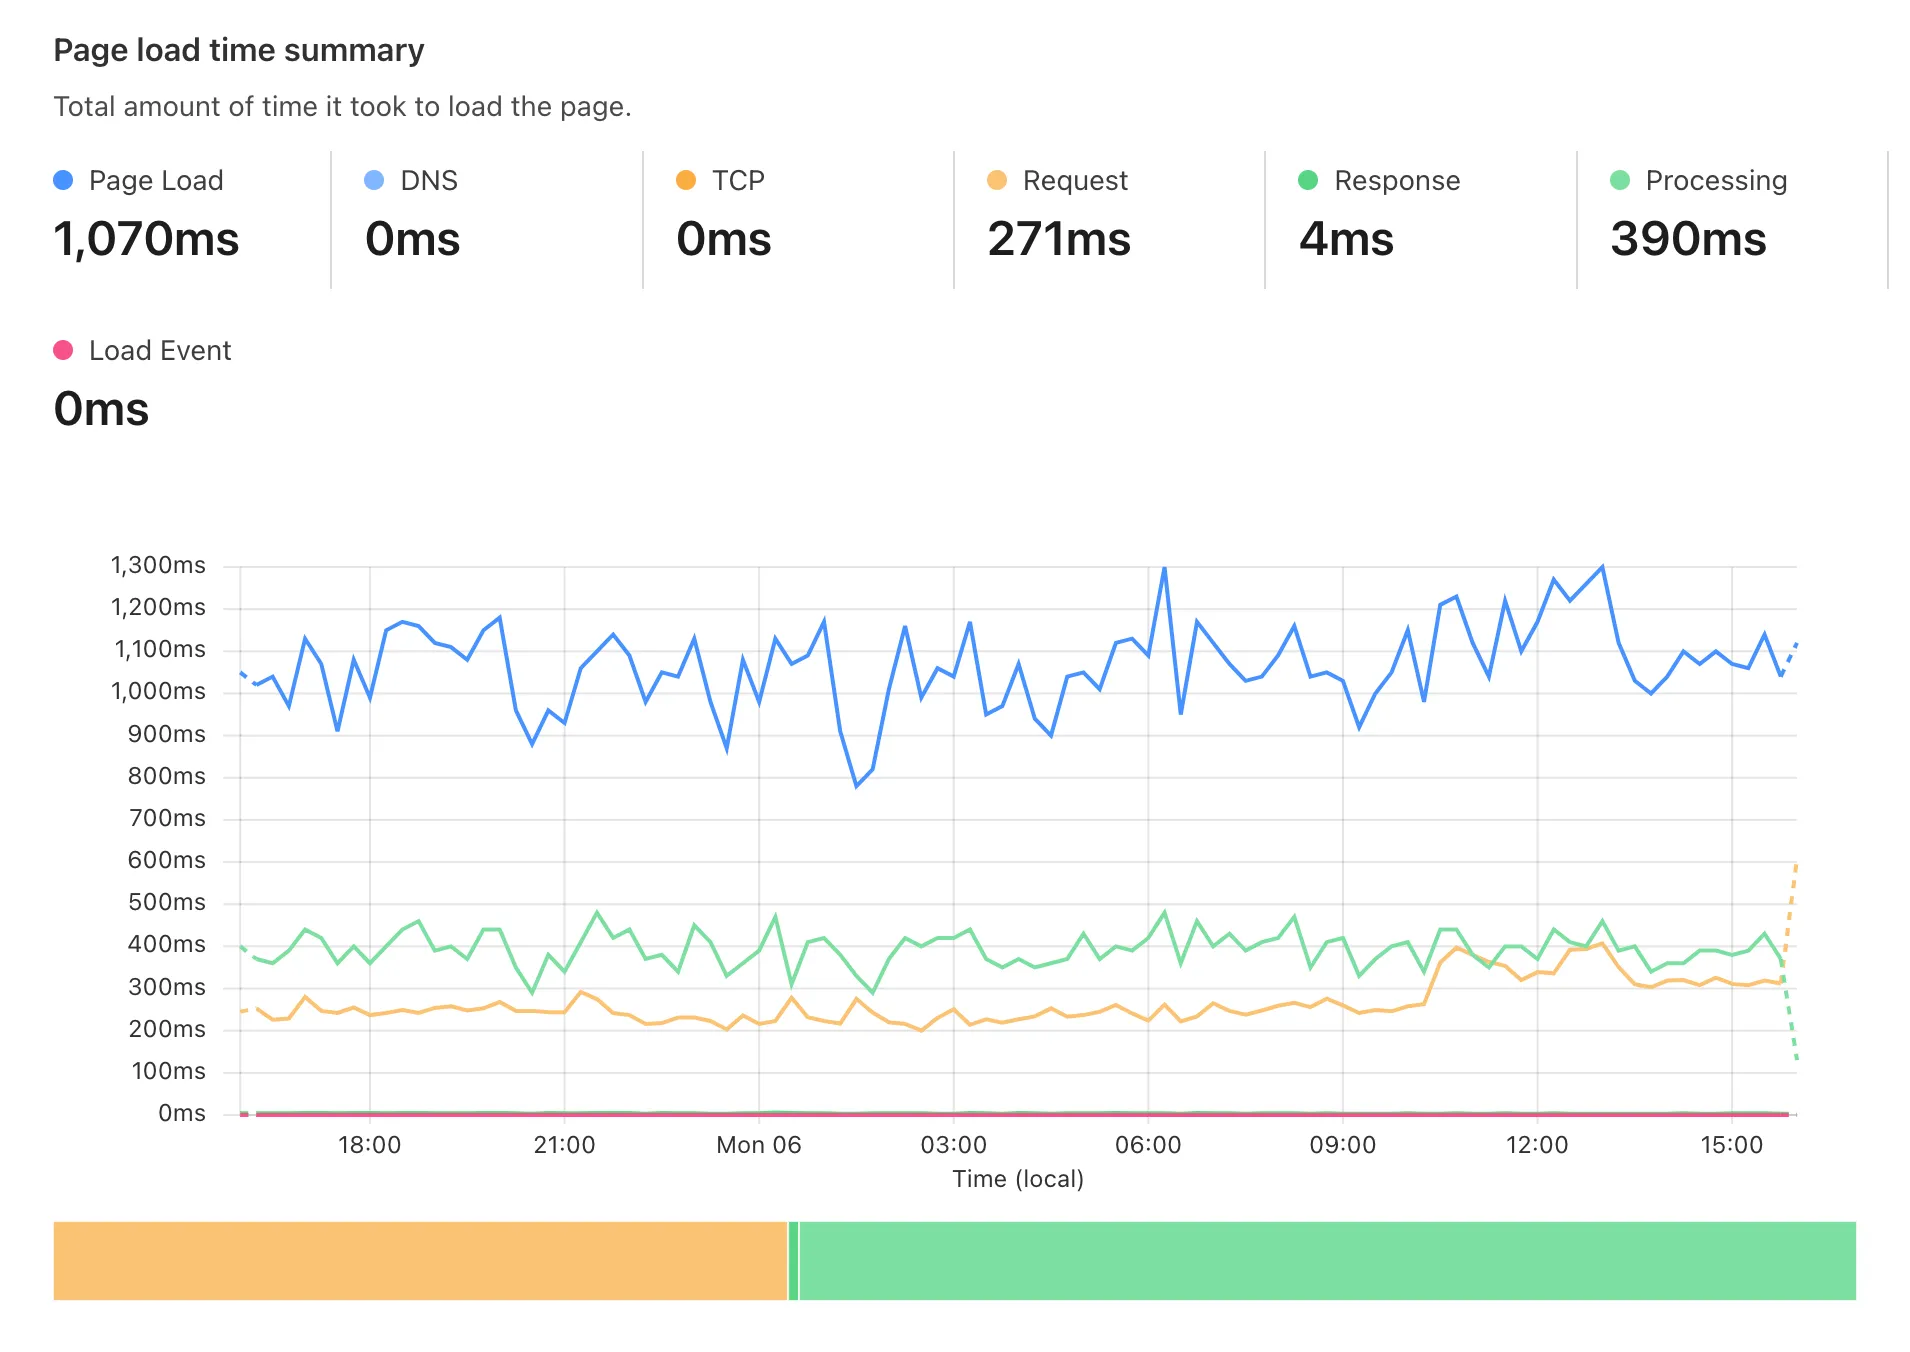Click the yellow Request legend dot
The width and height of the screenshot is (1910, 1352).
tap(995, 180)
